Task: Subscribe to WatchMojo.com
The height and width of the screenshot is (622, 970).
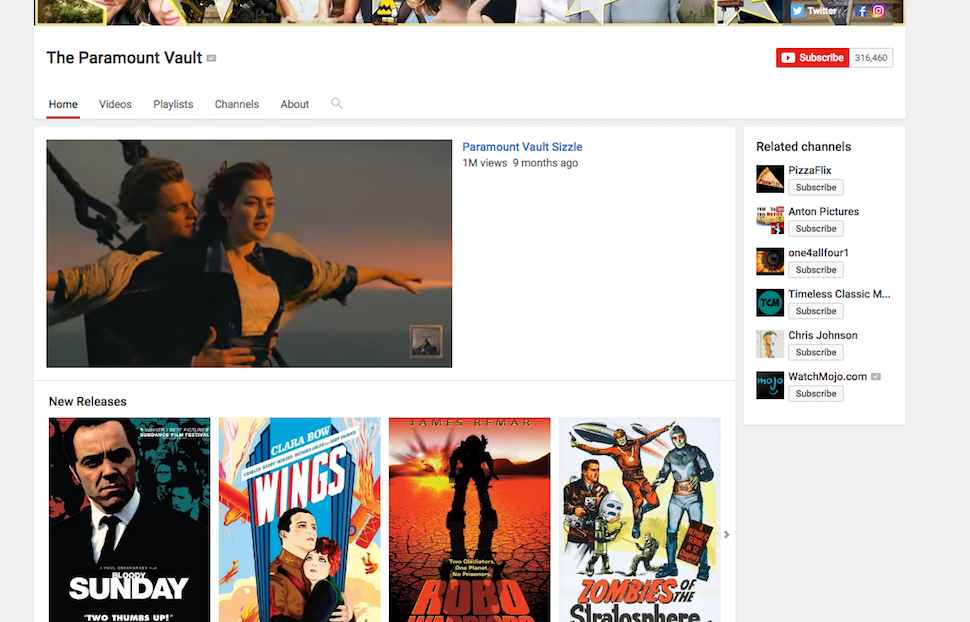Action: pyautogui.click(x=815, y=394)
